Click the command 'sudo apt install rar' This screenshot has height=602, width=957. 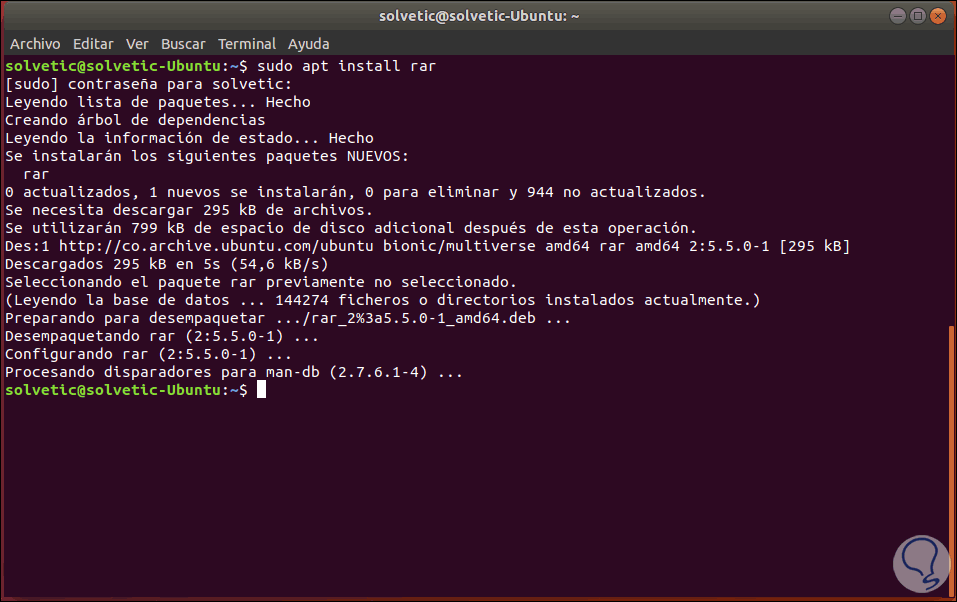(346, 66)
